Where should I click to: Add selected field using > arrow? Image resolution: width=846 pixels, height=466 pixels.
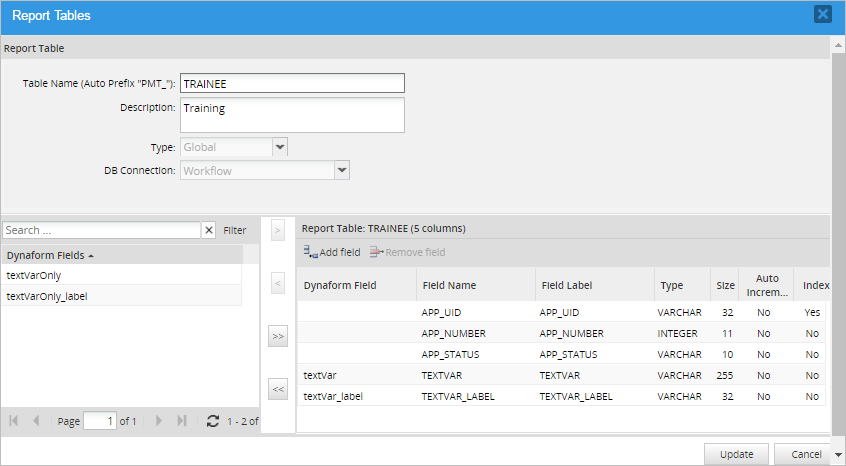[x=278, y=230]
